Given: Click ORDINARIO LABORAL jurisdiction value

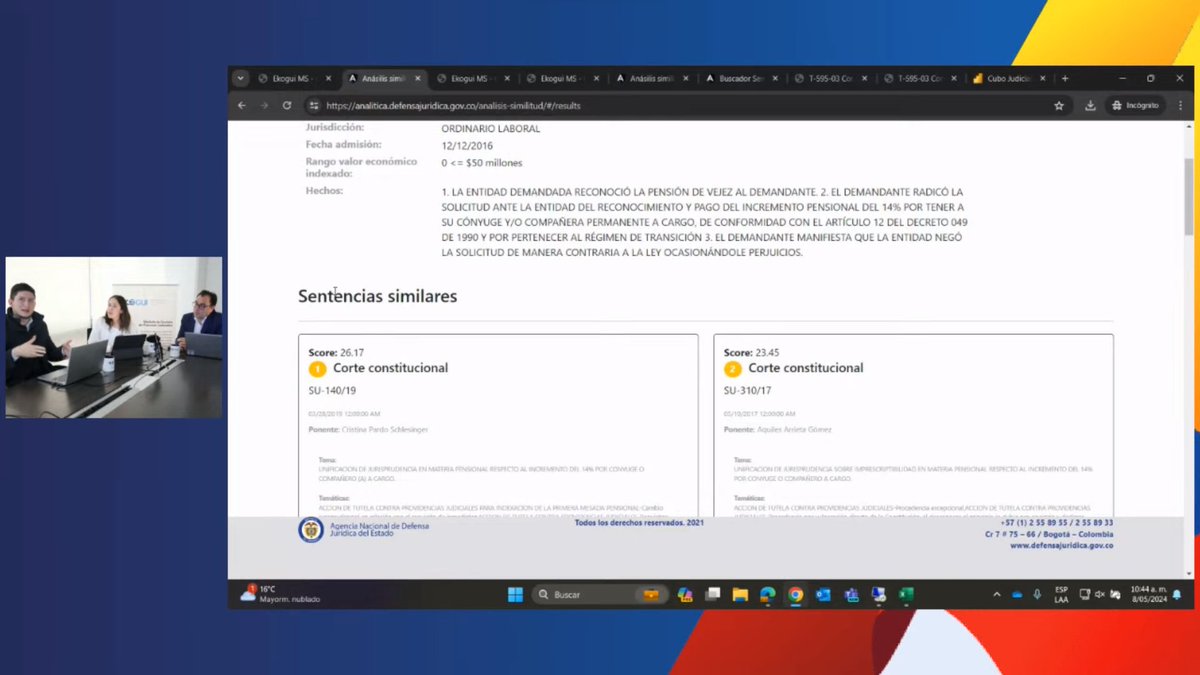Looking at the screenshot, I should 490,128.
